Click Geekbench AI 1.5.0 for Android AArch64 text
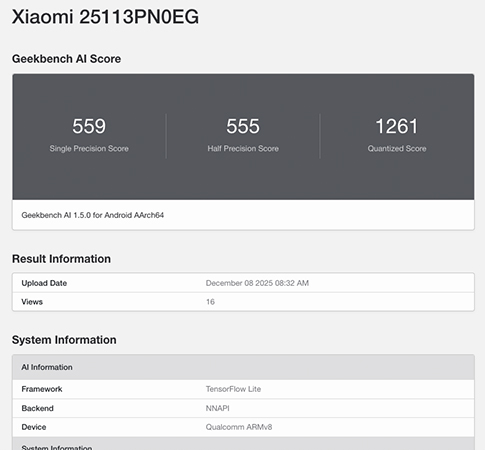The image size is (485, 450). click(93, 215)
